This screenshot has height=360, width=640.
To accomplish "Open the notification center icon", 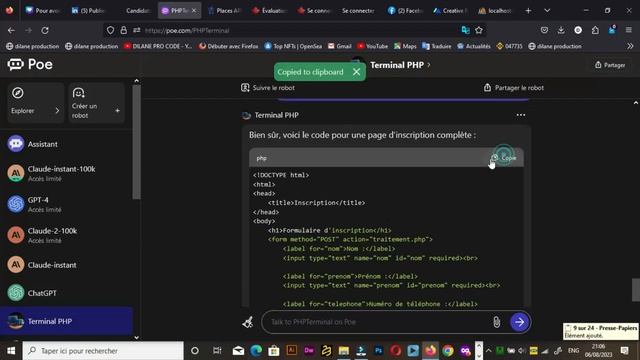I will coord(624,351).
